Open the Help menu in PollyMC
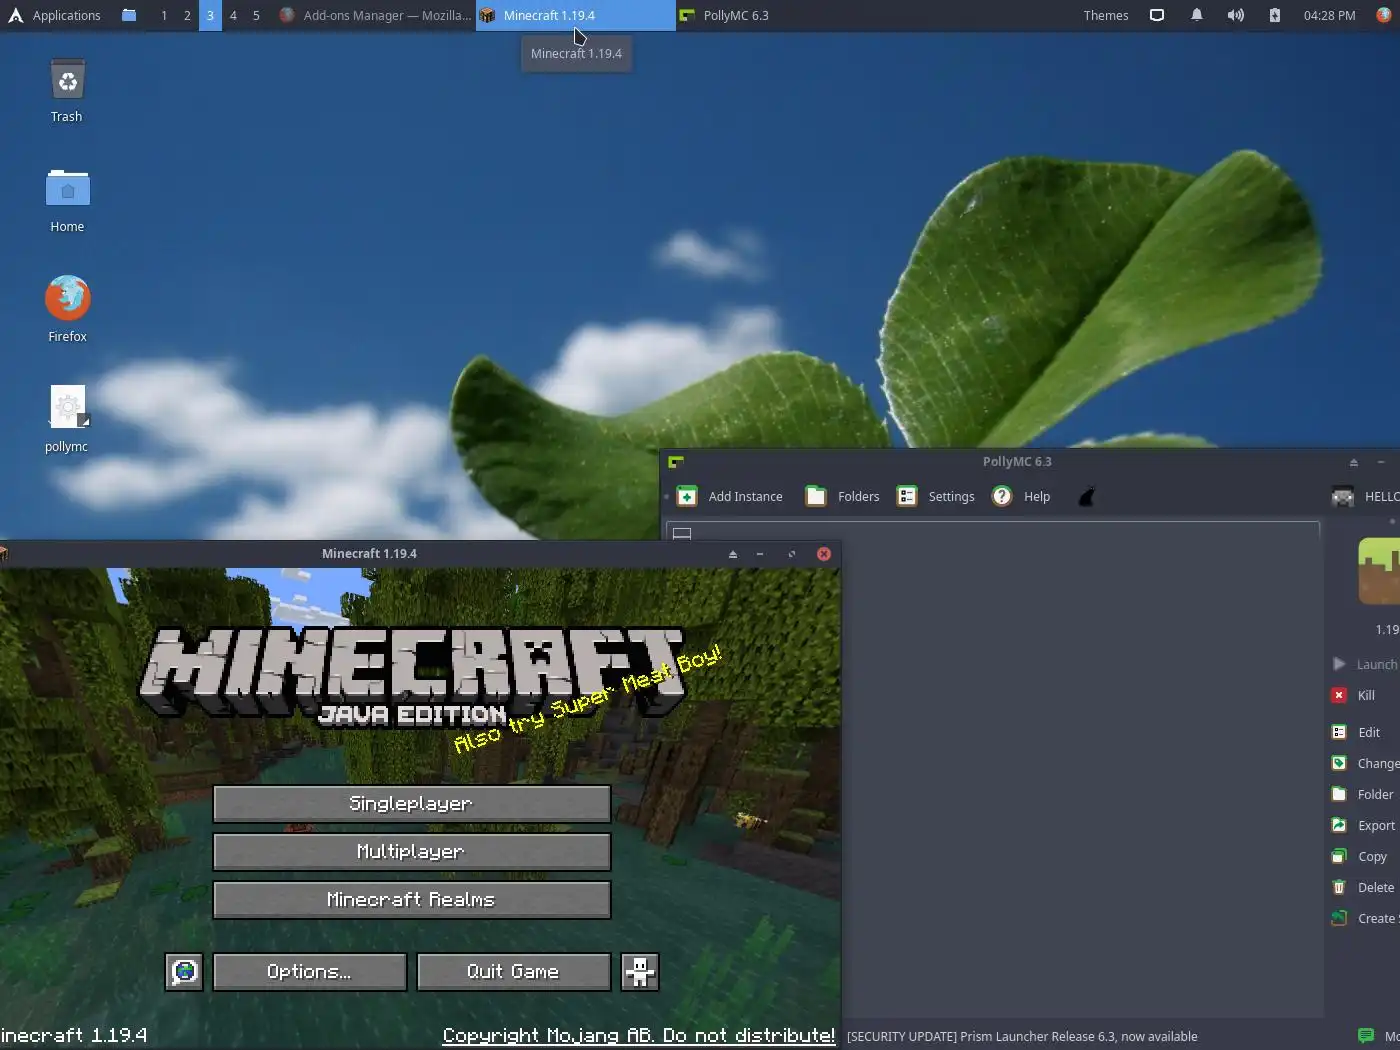 point(1002,496)
